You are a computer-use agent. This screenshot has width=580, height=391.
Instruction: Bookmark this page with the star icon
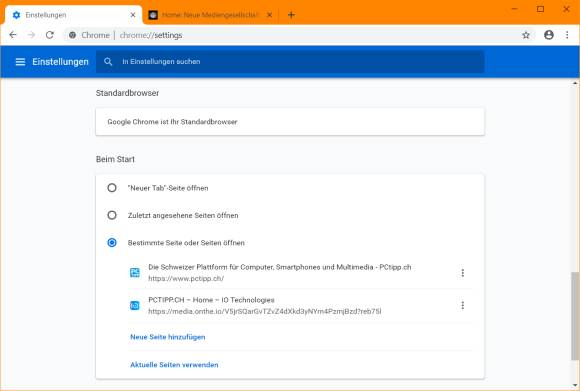coord(526,35)
